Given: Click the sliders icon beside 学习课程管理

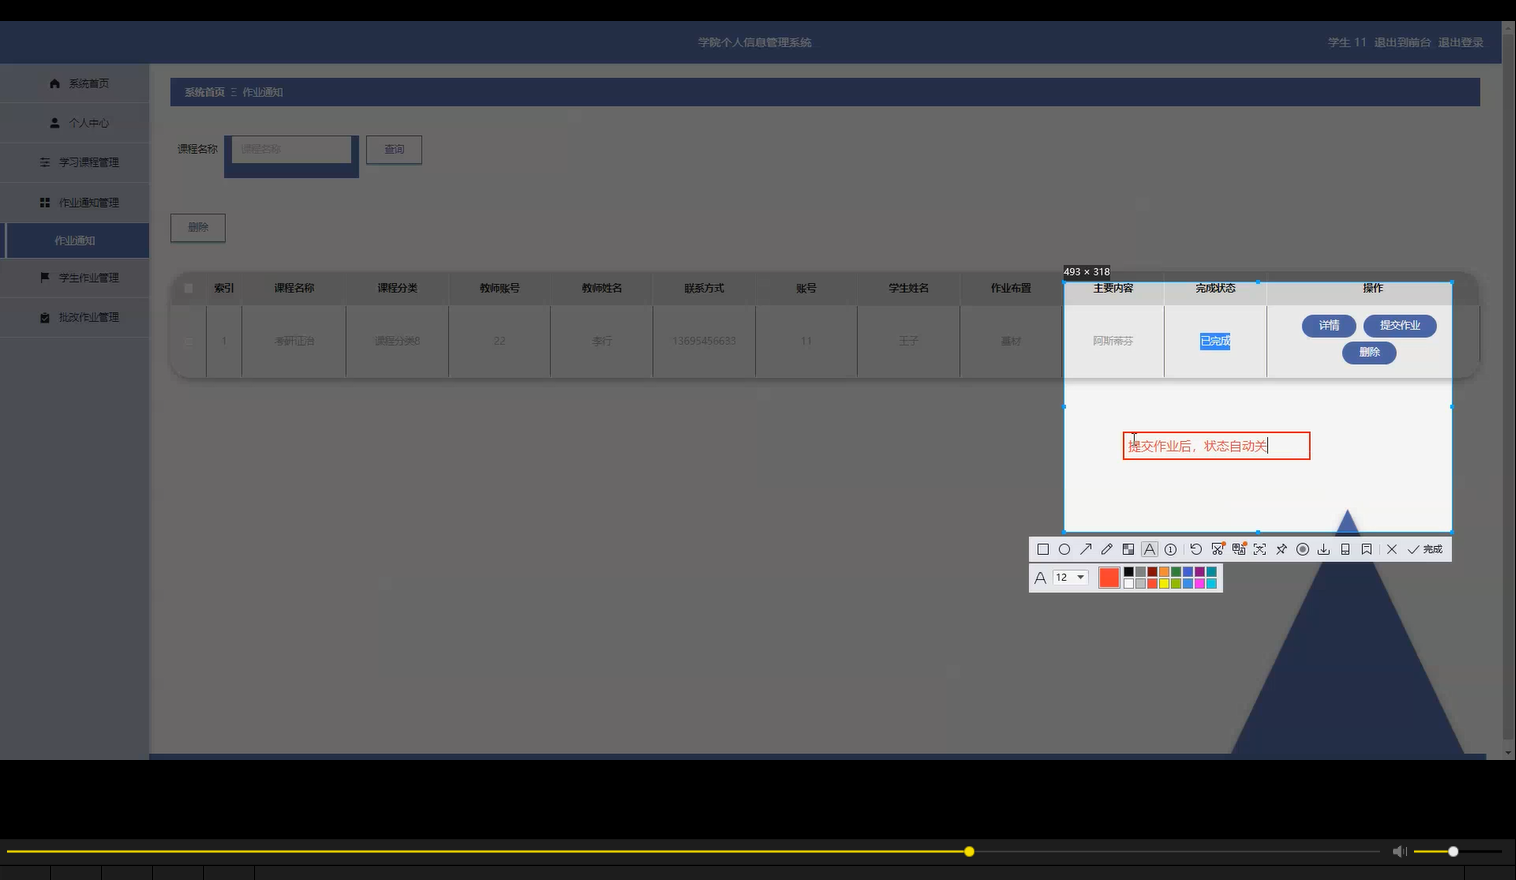Looking at the screenshot, I should tap(45, 162).
